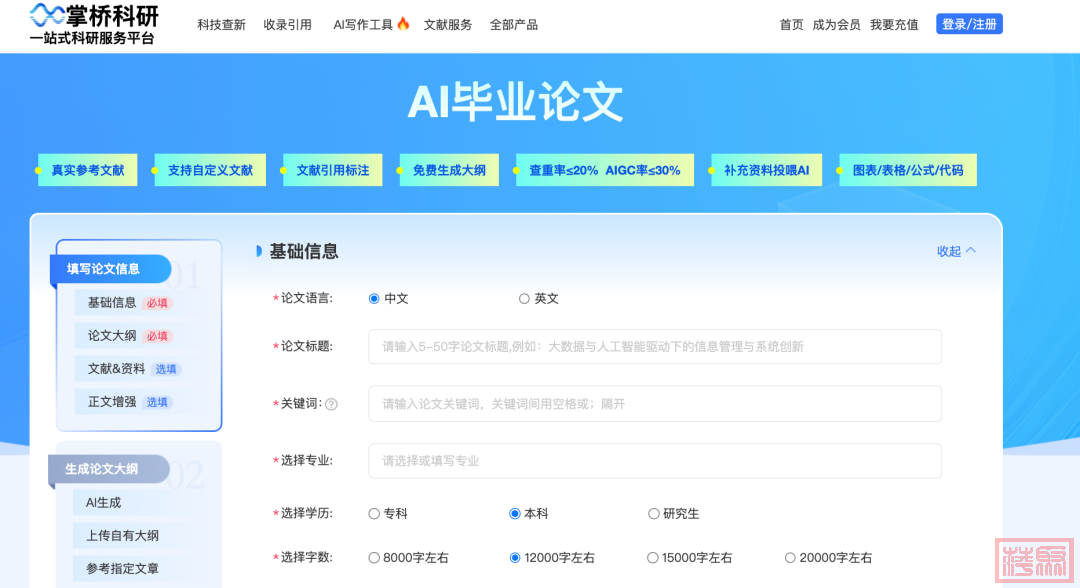Open 科技查新 in top navigation
Viewport: 1080px width, 588px height.
click(221, 25)
